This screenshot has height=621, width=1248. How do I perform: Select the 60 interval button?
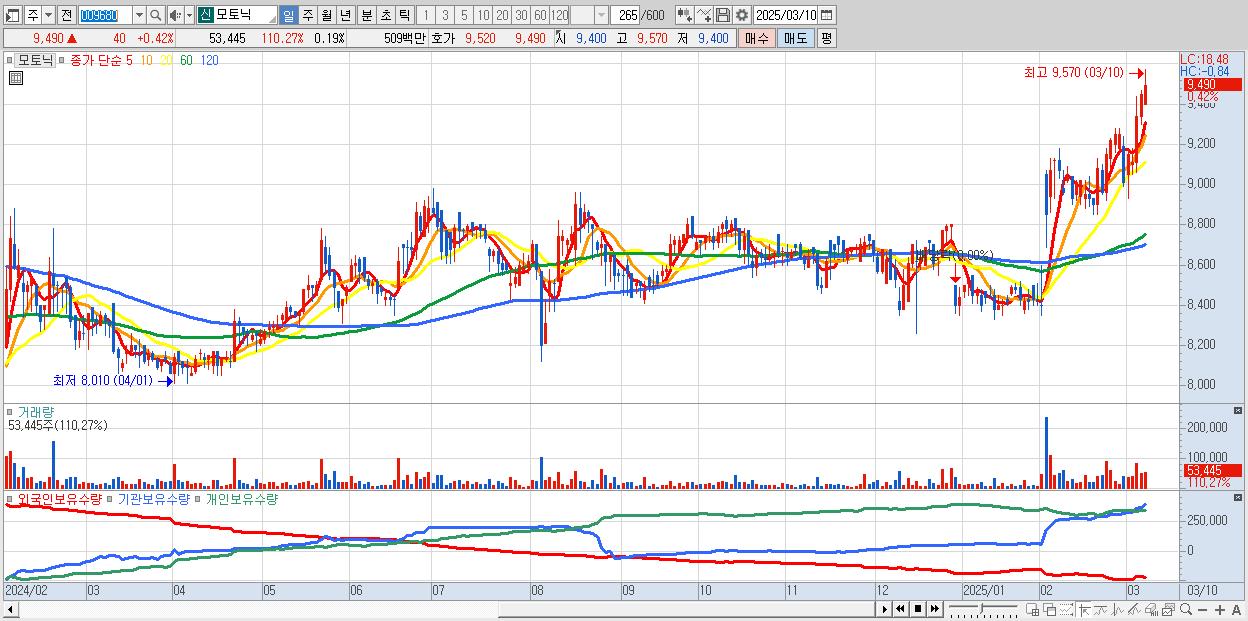point(540,15)
